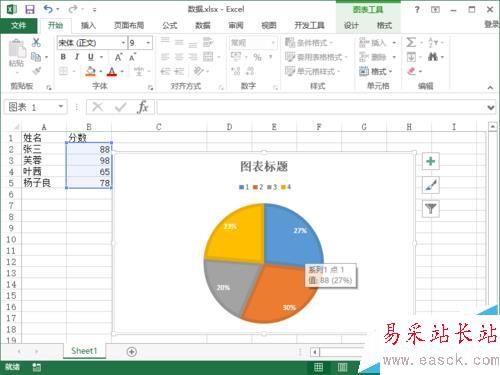Switch to the Insert ribbon tab
Image resolution: width=500 pixels, height=375 pixels.
click(88, 25)
